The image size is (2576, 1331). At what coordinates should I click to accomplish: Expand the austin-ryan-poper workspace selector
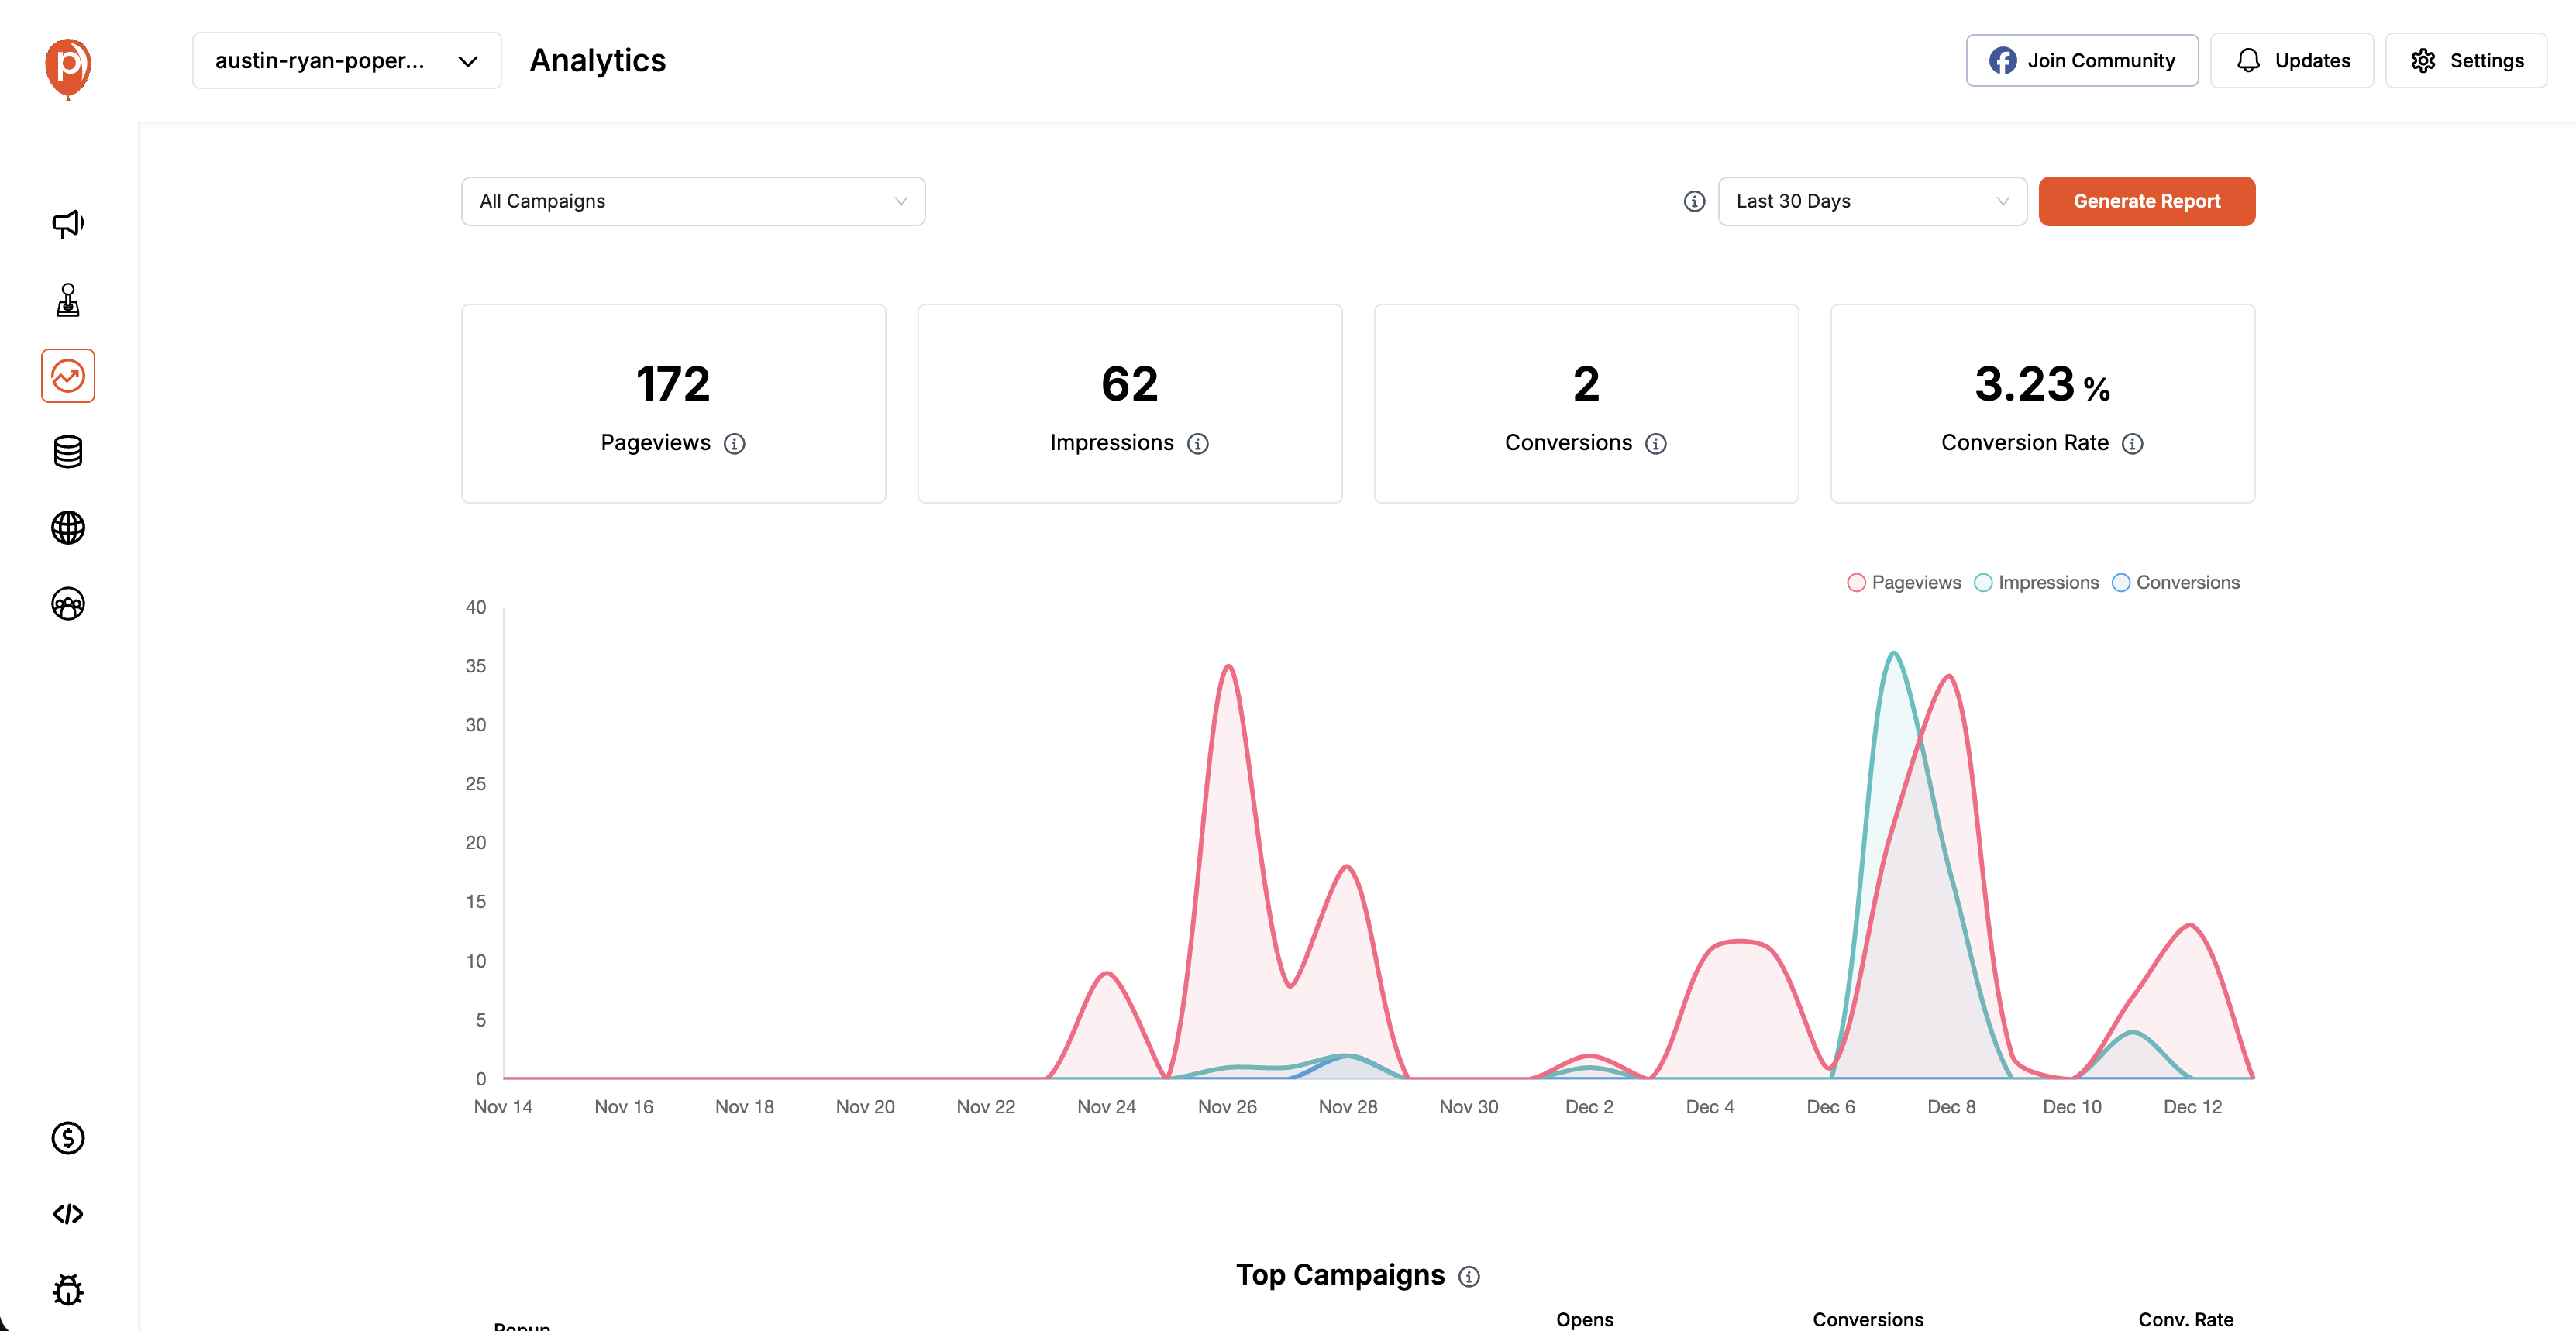(346, 60)
